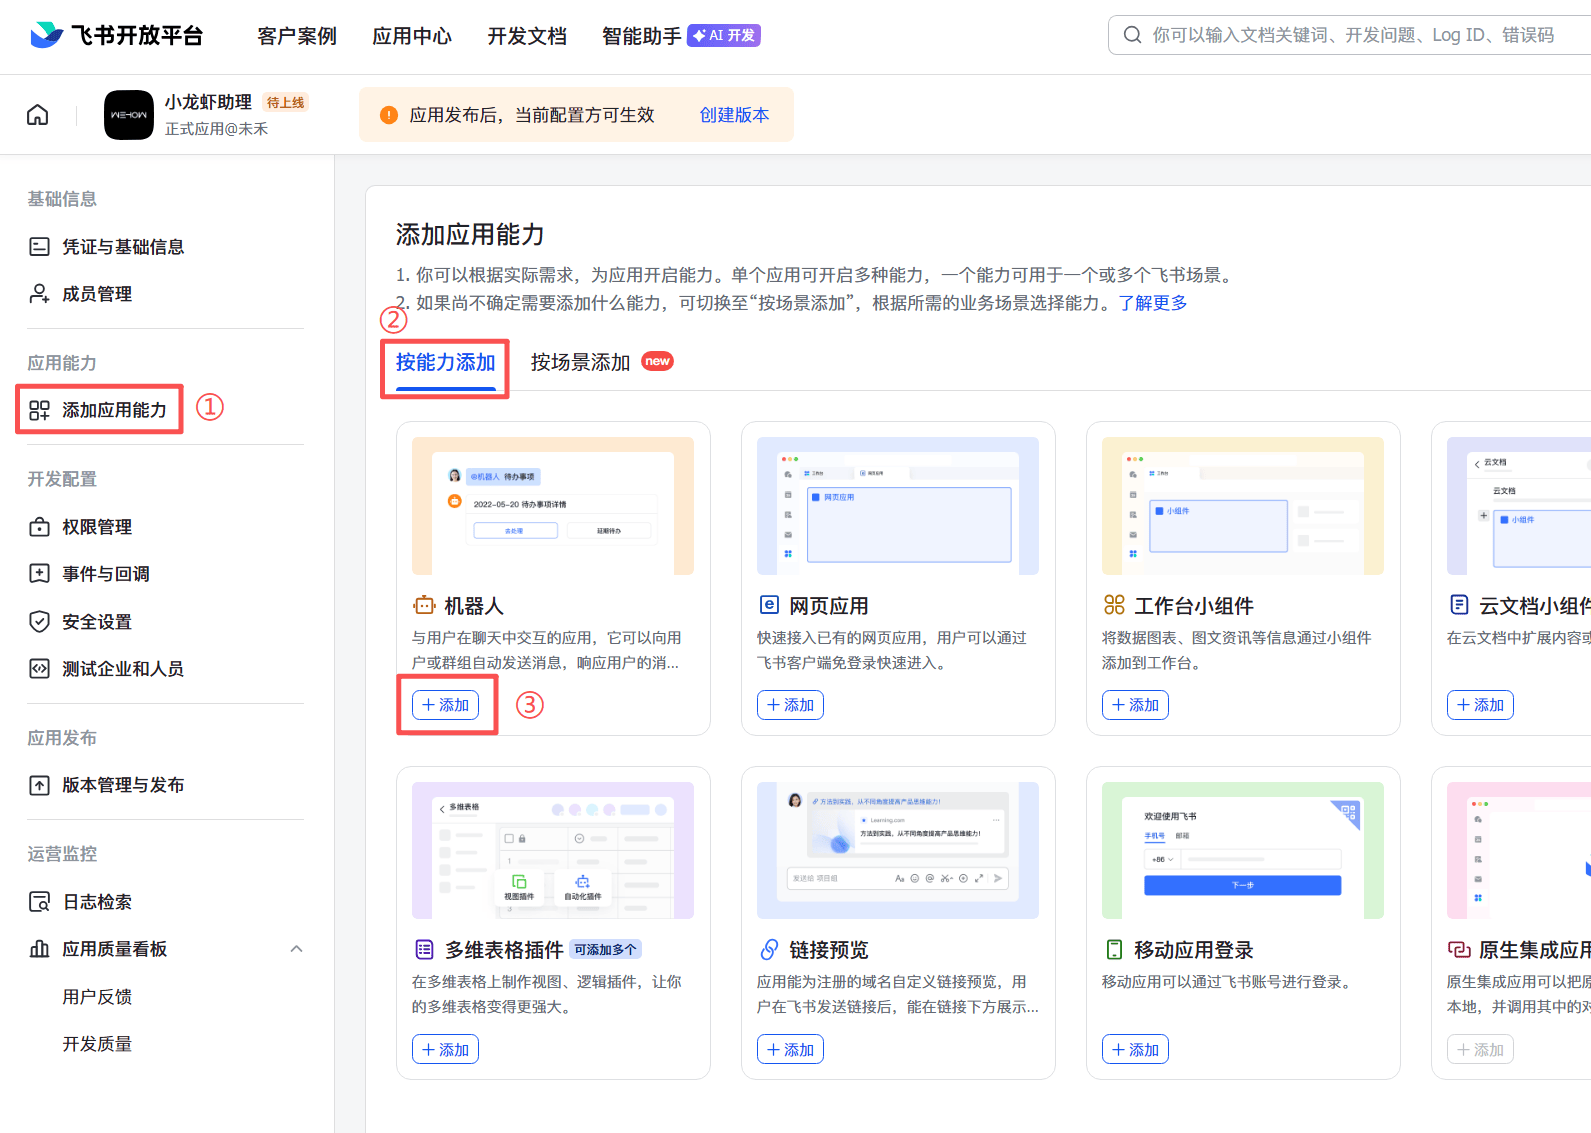The width and height of the screenshot is (1591, 1133).
Task: Click the 事件与回调 icon in sidebar
Action: tap(39, 574)
